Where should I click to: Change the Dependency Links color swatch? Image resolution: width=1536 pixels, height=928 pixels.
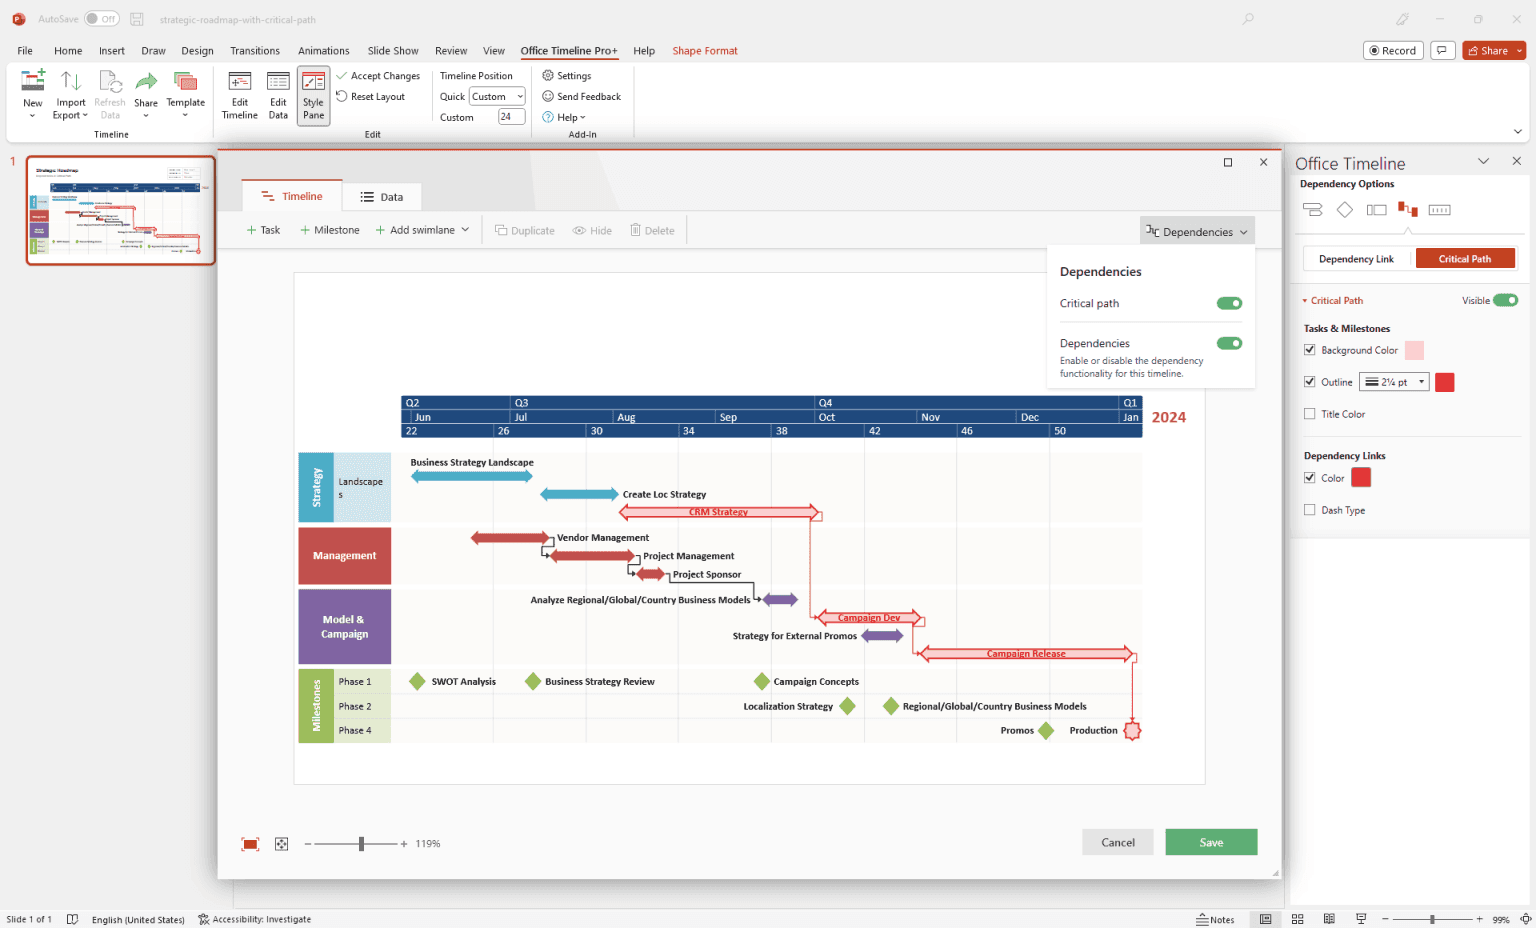coord(1361,477)
